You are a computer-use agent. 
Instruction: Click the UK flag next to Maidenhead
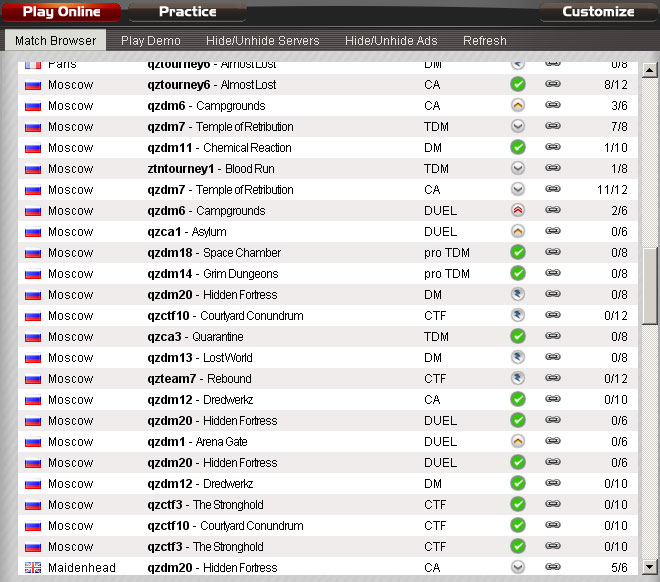[33, 568]
